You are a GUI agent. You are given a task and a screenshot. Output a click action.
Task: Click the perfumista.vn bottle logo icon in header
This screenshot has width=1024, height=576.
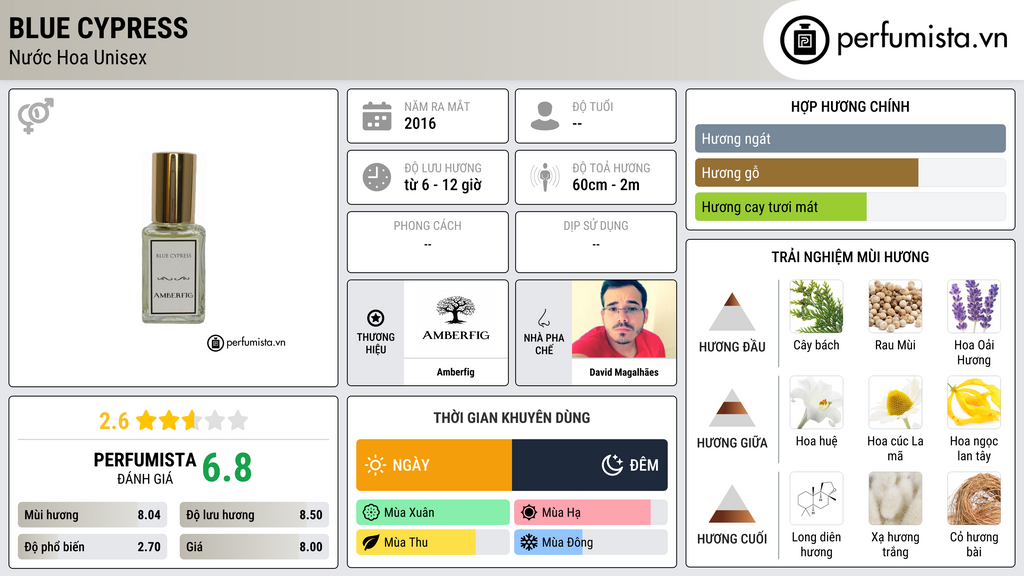point(805,40)
